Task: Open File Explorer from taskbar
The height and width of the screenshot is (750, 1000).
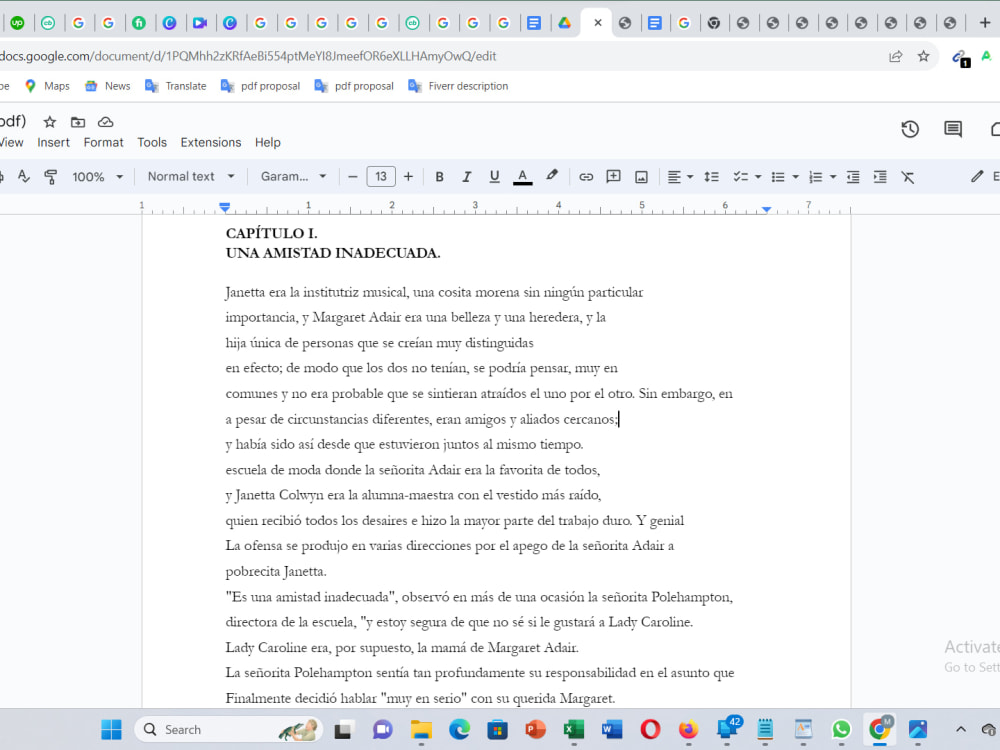Action: tap(421, 730)
